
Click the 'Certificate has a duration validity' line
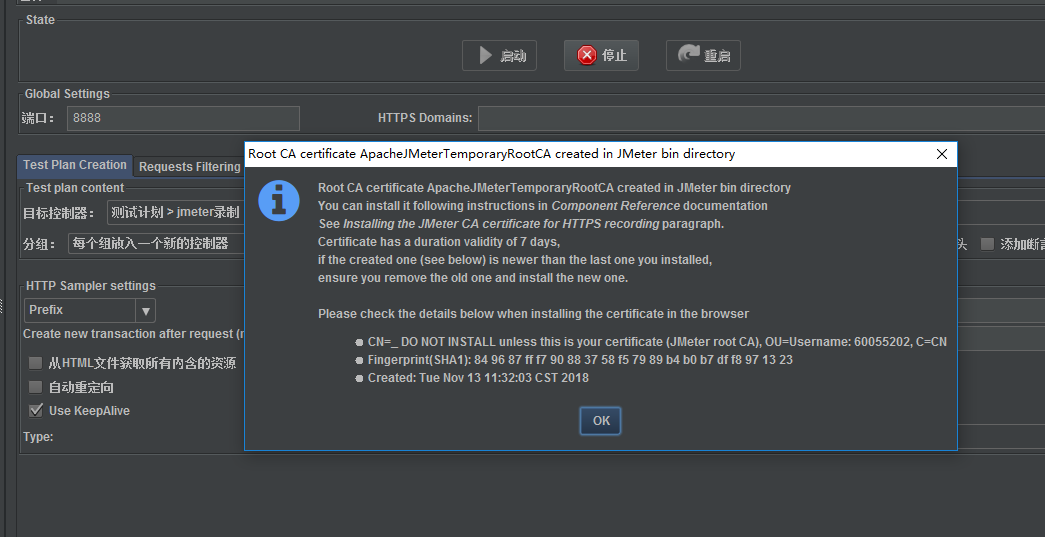(x=439, y=242)
